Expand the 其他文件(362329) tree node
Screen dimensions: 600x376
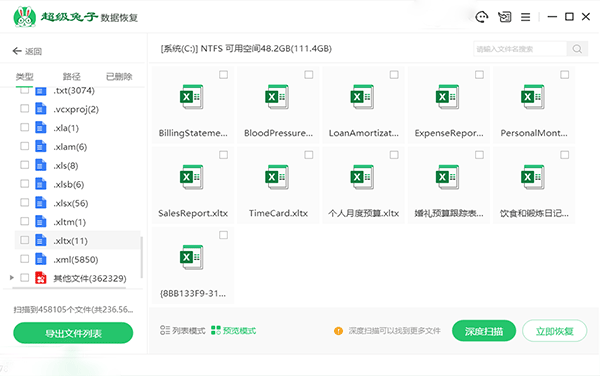pyautogui.click(x=12, y=278)
